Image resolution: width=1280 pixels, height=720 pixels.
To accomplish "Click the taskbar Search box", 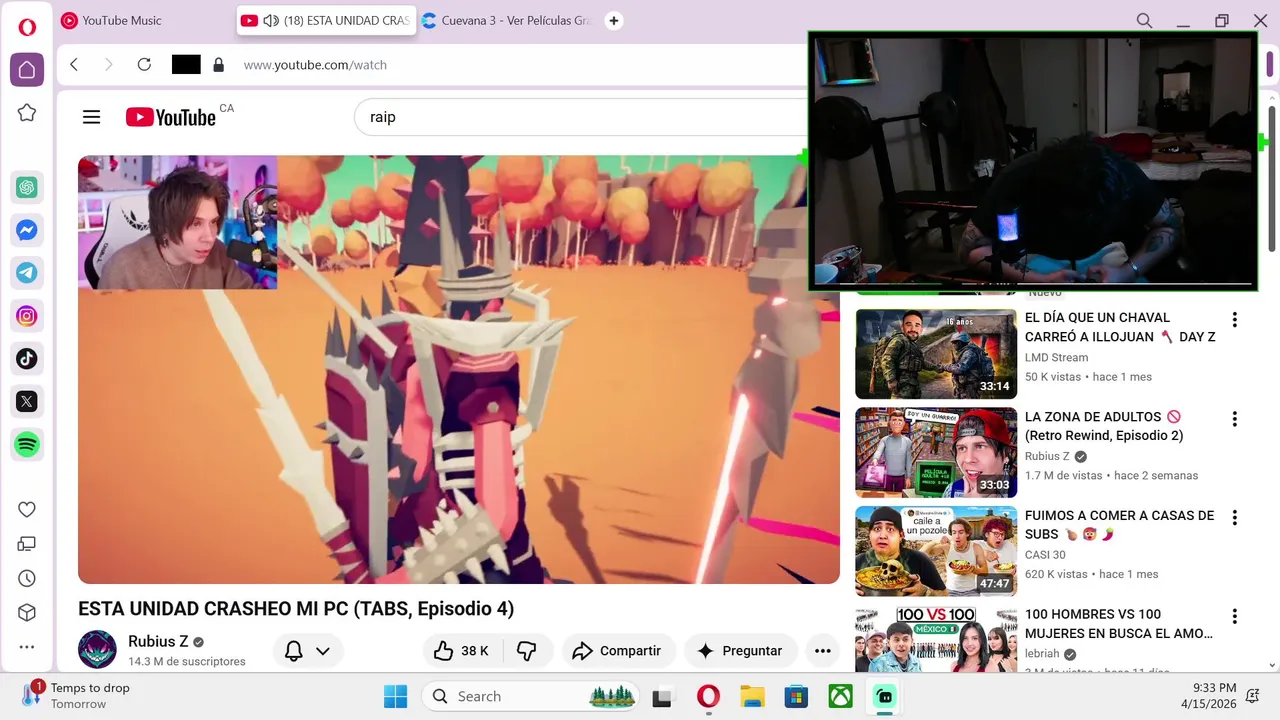I will pyautogui.click(x=529, y=696).
